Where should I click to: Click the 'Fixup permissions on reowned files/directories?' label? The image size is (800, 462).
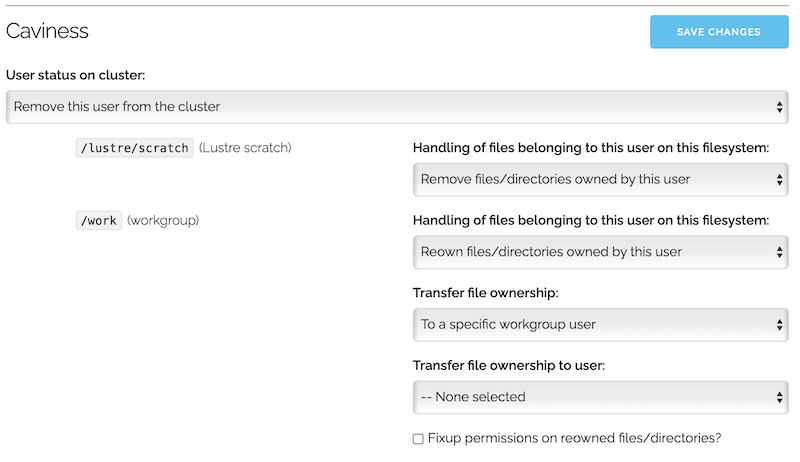(x=574, y=438)
